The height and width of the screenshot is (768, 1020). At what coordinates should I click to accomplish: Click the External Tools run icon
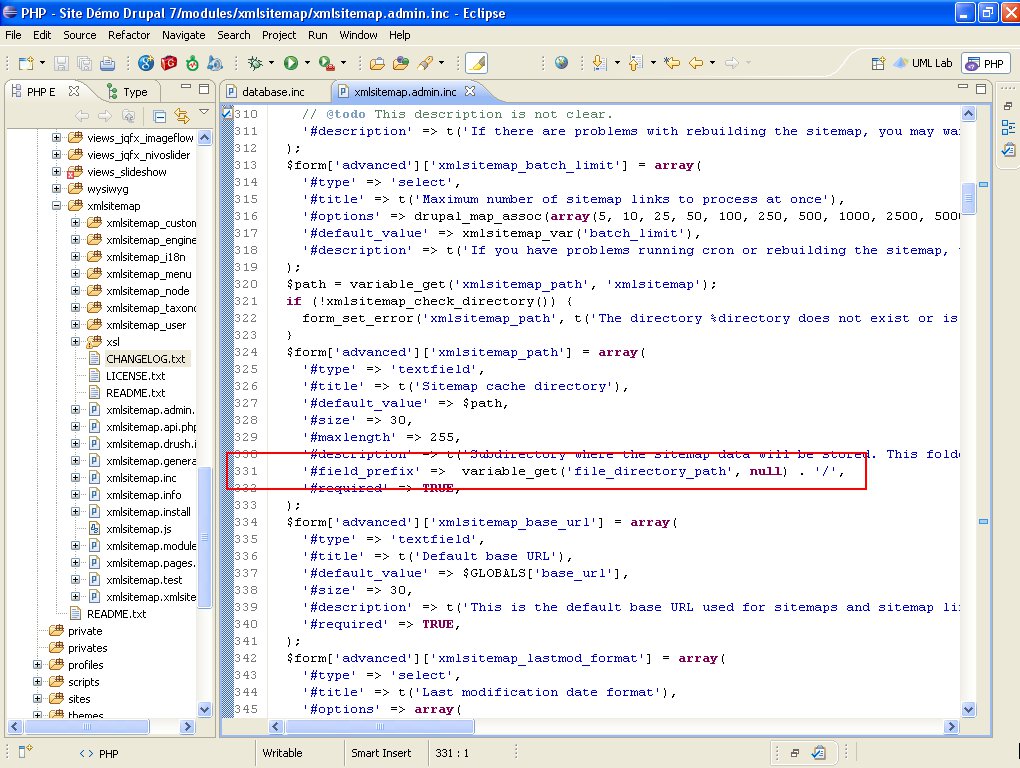point(327,63)
